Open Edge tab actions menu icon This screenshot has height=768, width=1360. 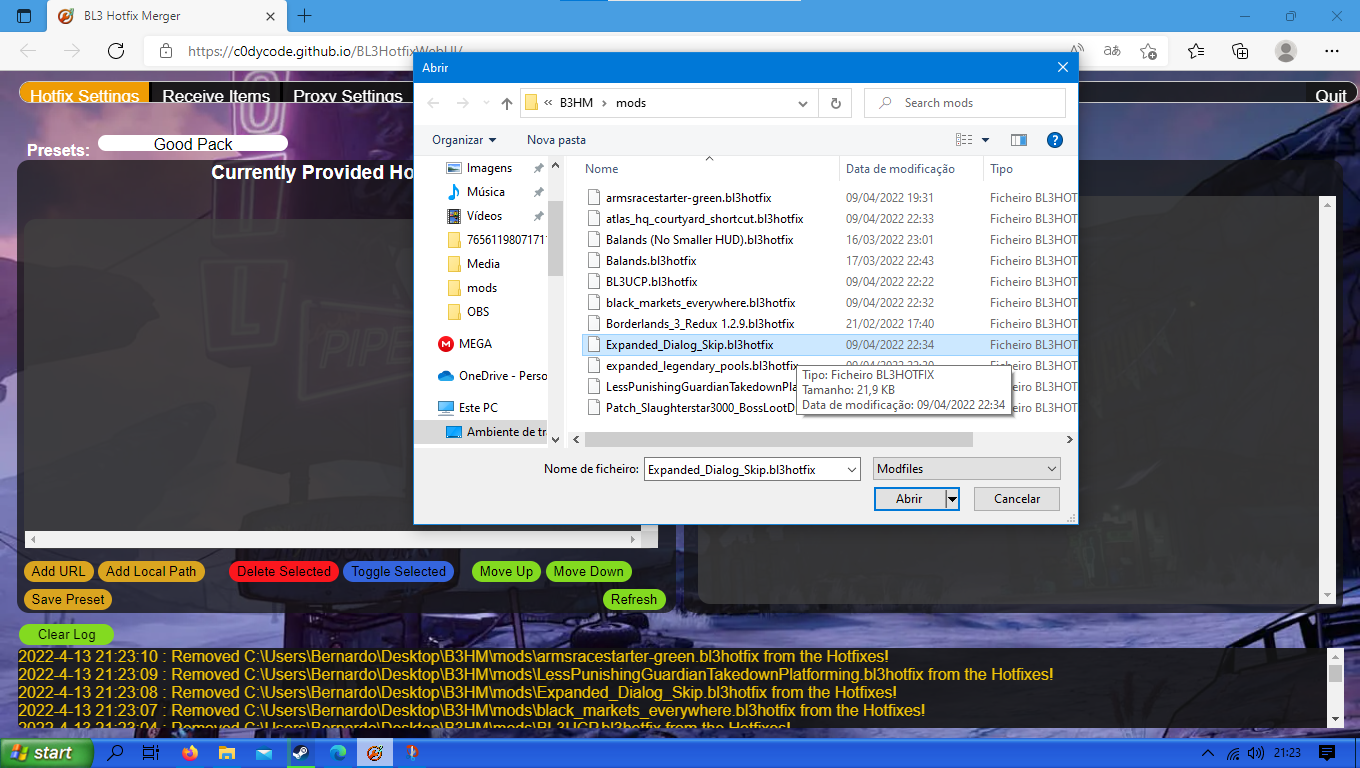(24, 16)
